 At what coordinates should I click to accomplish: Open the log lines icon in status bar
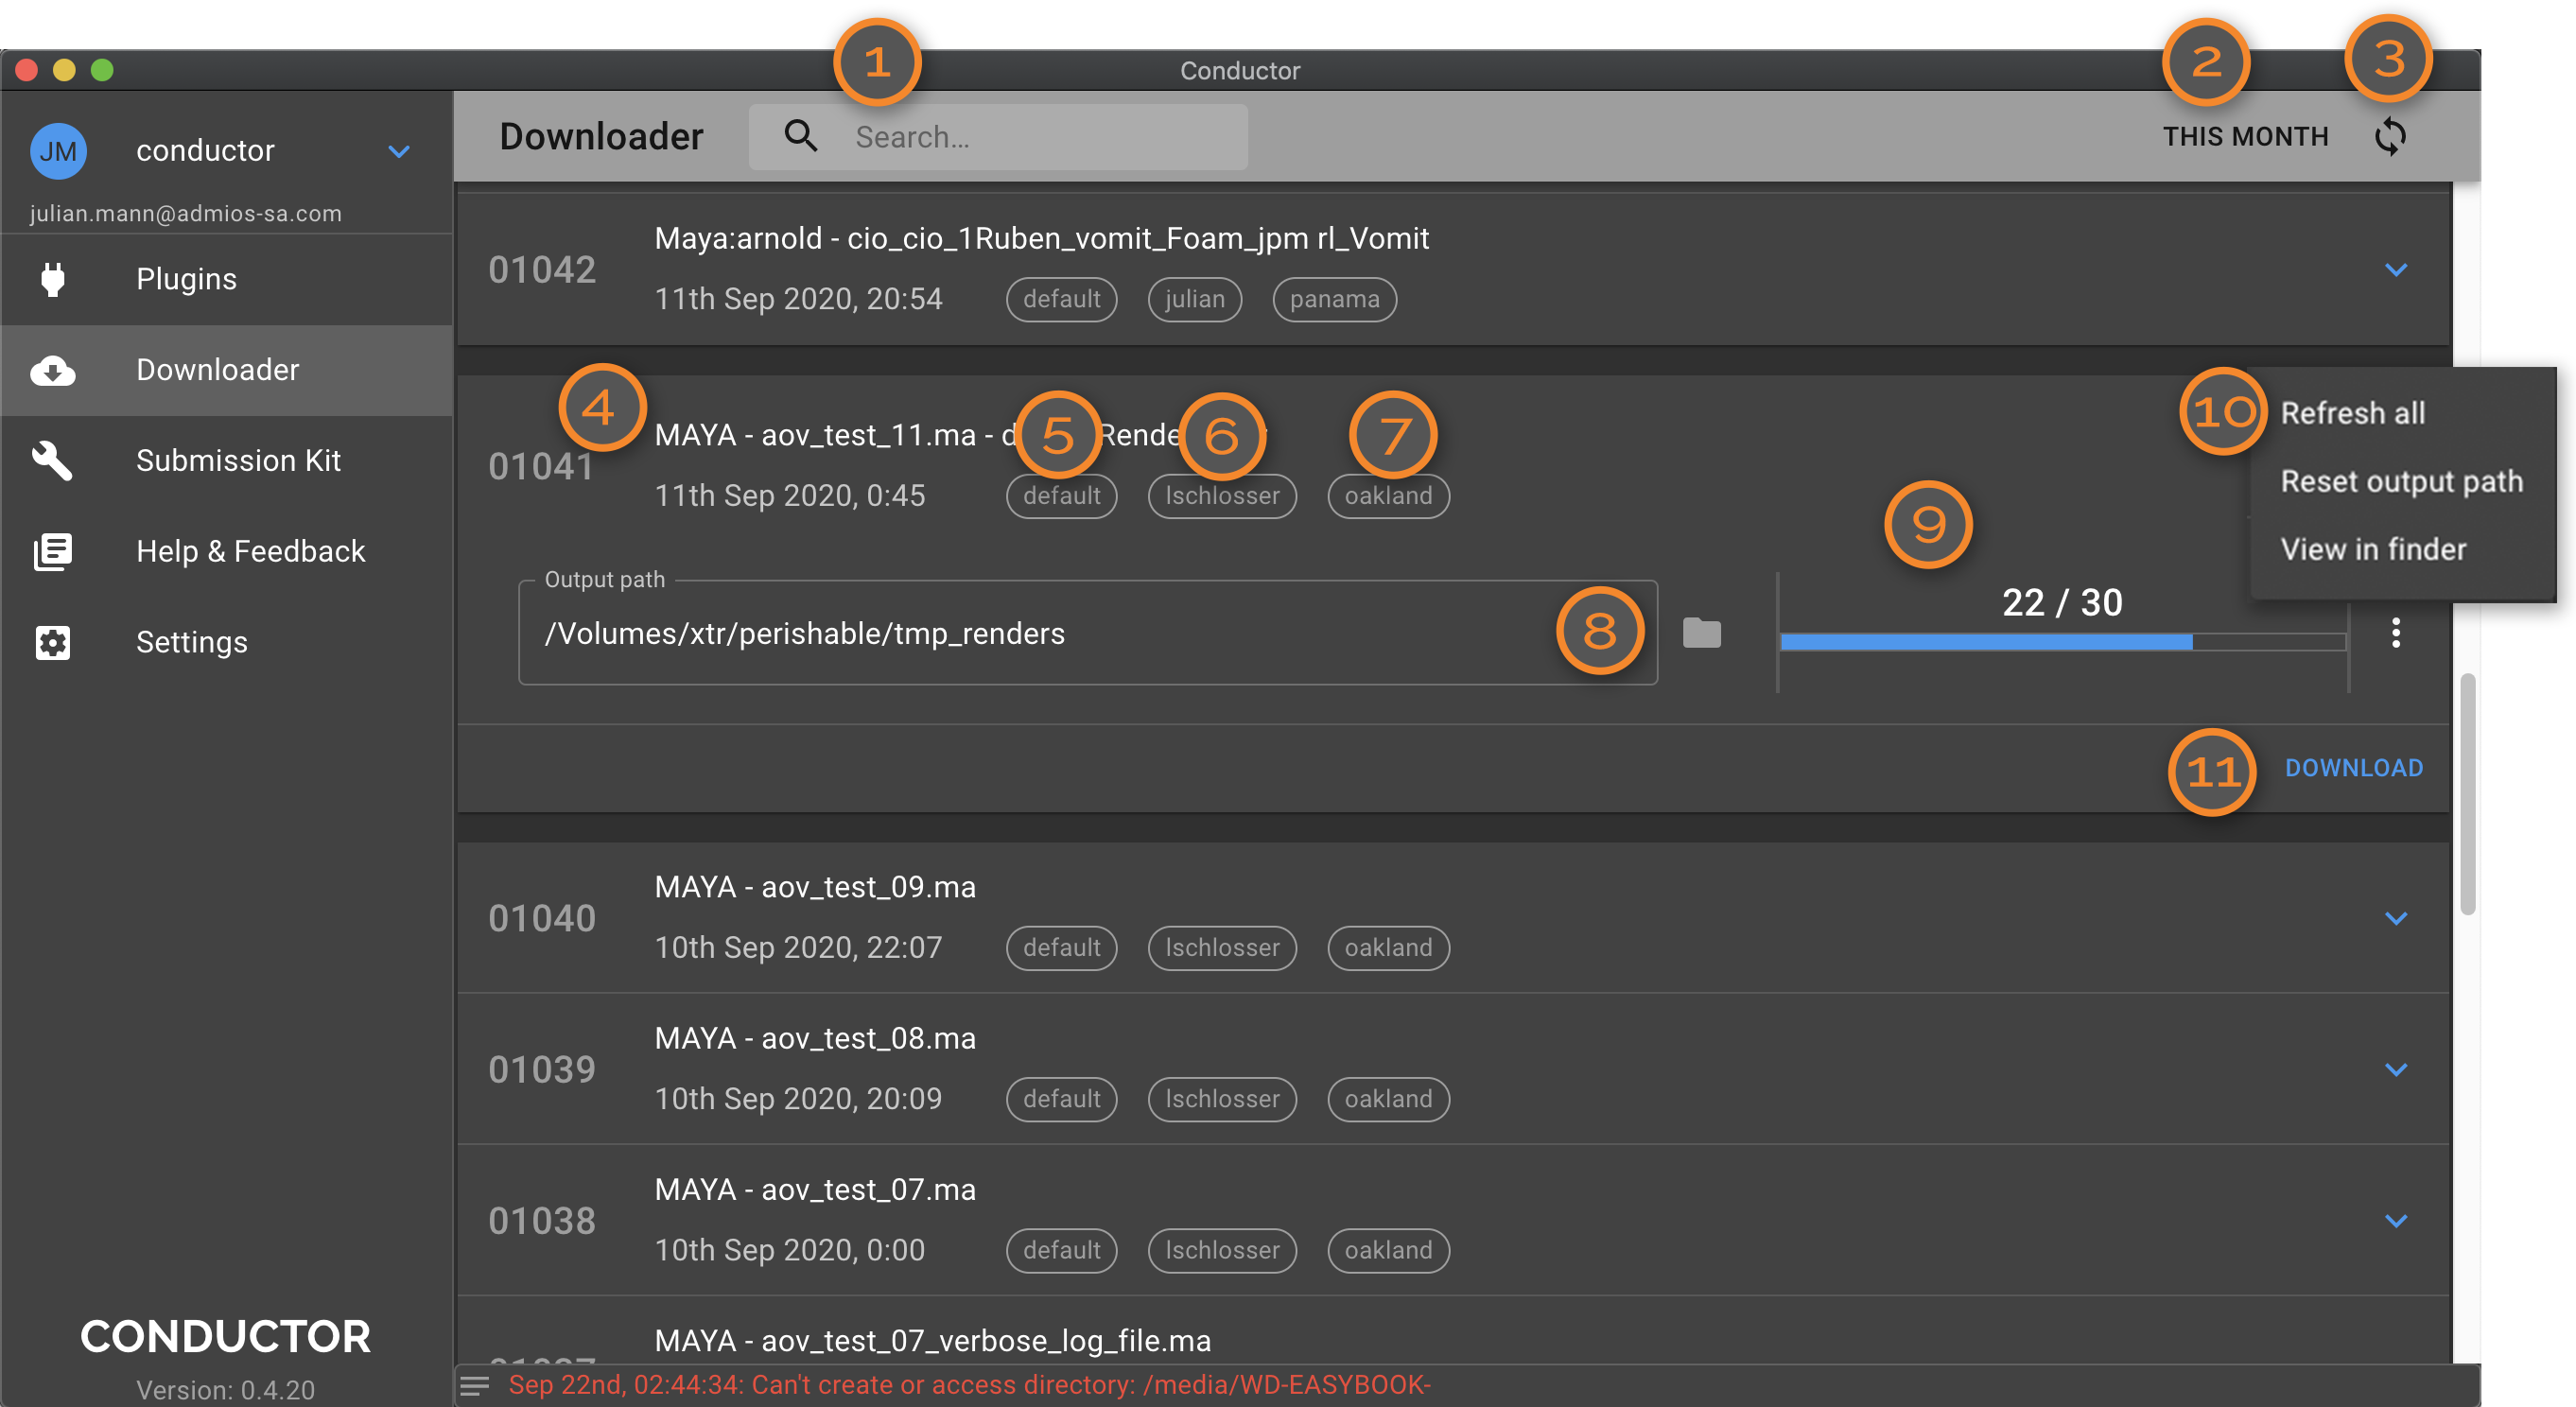click(475, 1385)
